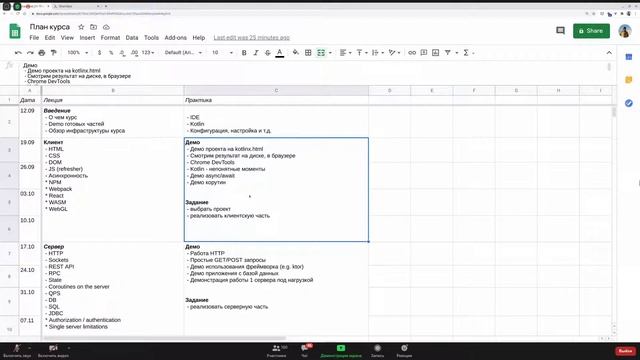Image resolution: width=640 pixels, height=360 pixels.
Task: Open comment history icon
Action: (560, 31)
